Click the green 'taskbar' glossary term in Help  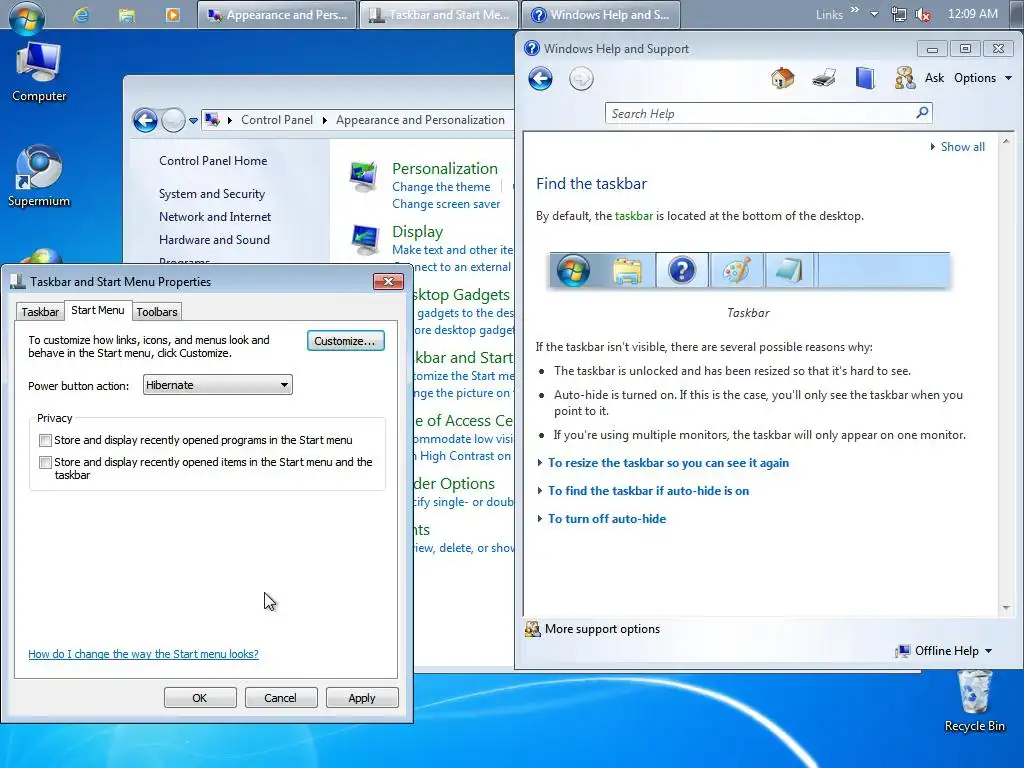tap(633, 216)
